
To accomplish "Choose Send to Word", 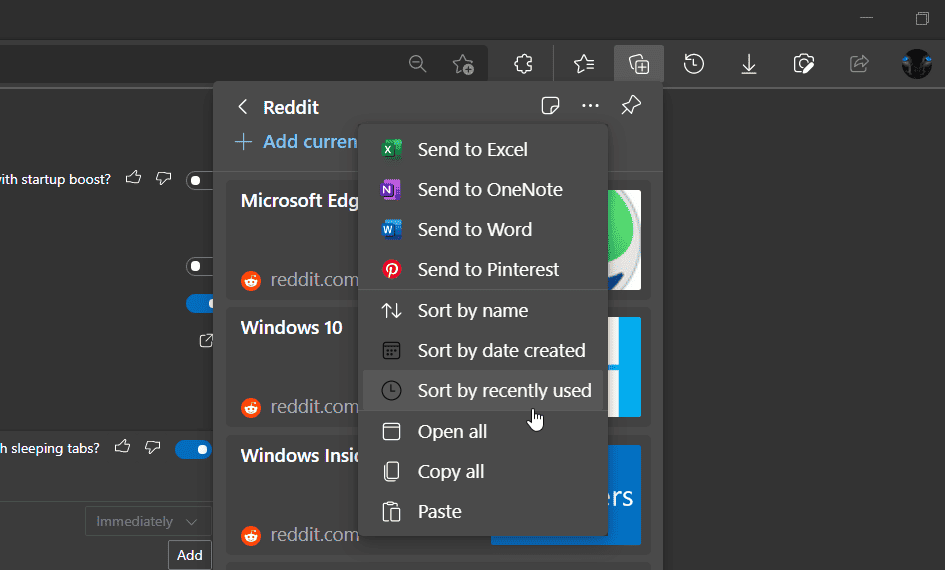I will coord(483,230).
